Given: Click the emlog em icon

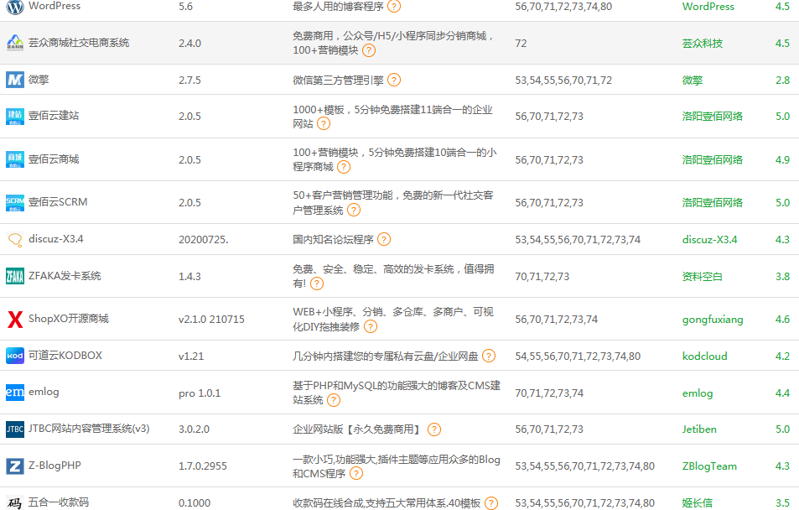Looking at the screenshot, I should tap(15, 392).
